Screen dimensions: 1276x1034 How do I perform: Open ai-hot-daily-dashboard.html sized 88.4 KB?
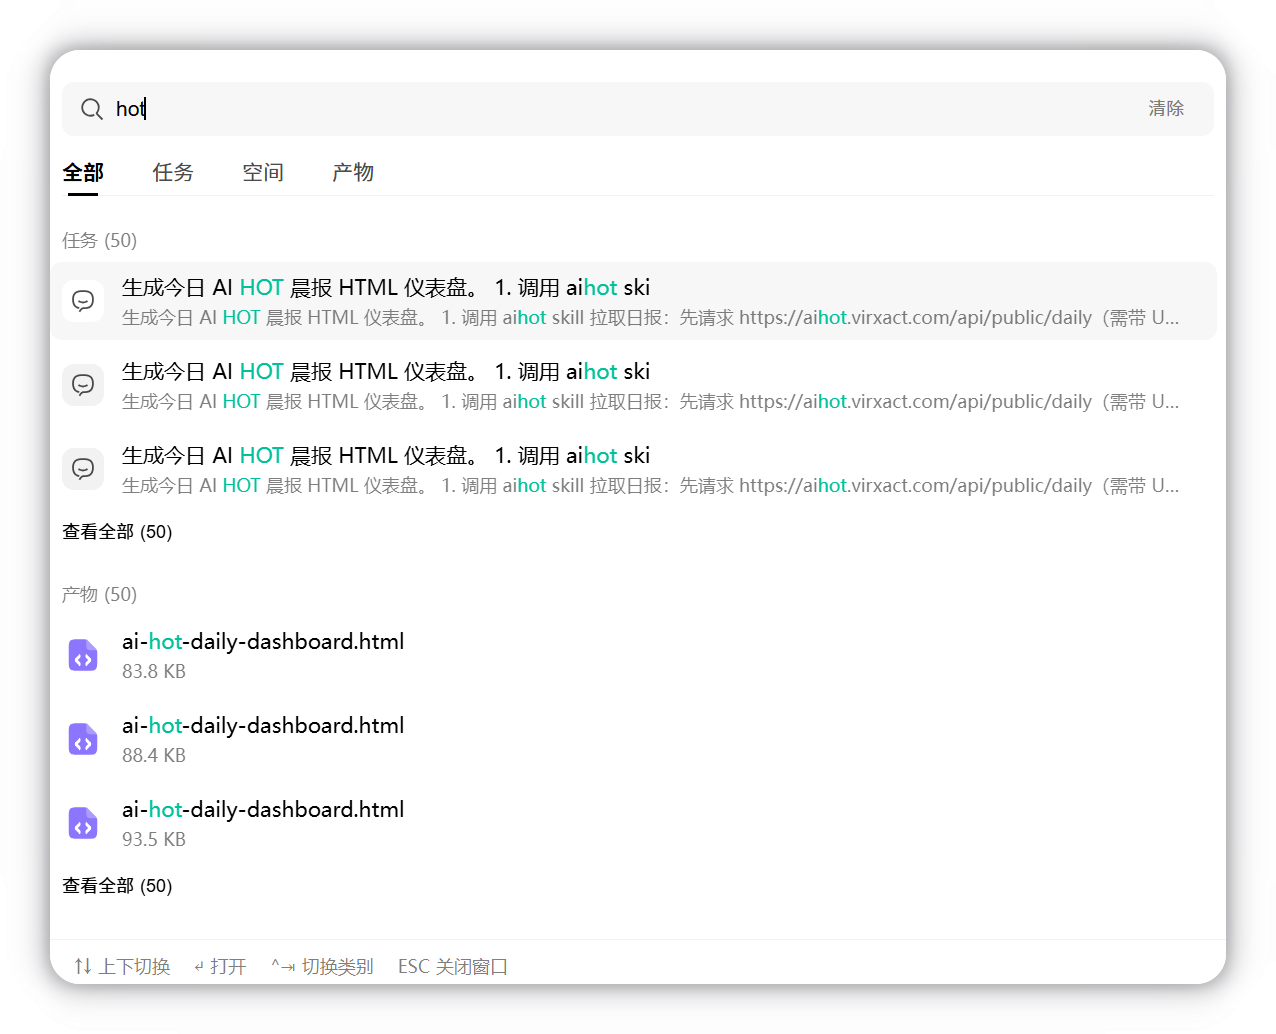(634, 739)
